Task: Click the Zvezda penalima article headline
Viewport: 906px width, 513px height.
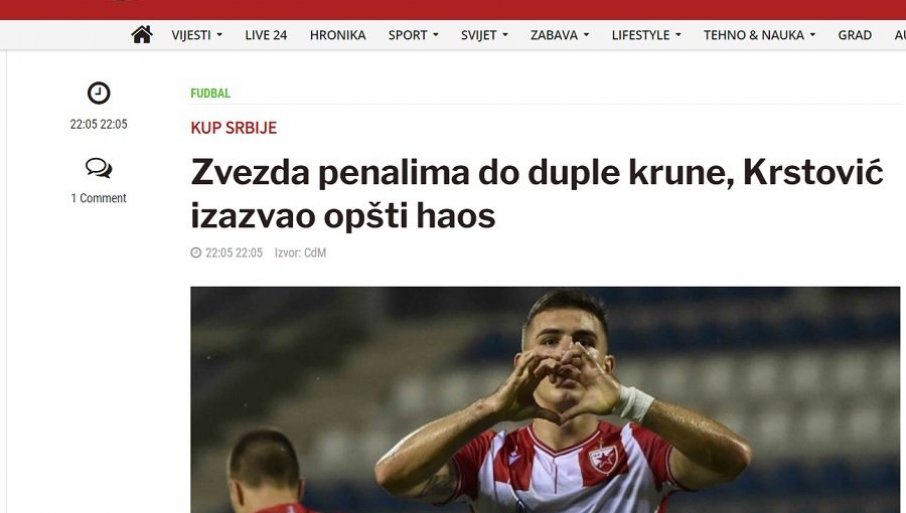Action: 537,194
